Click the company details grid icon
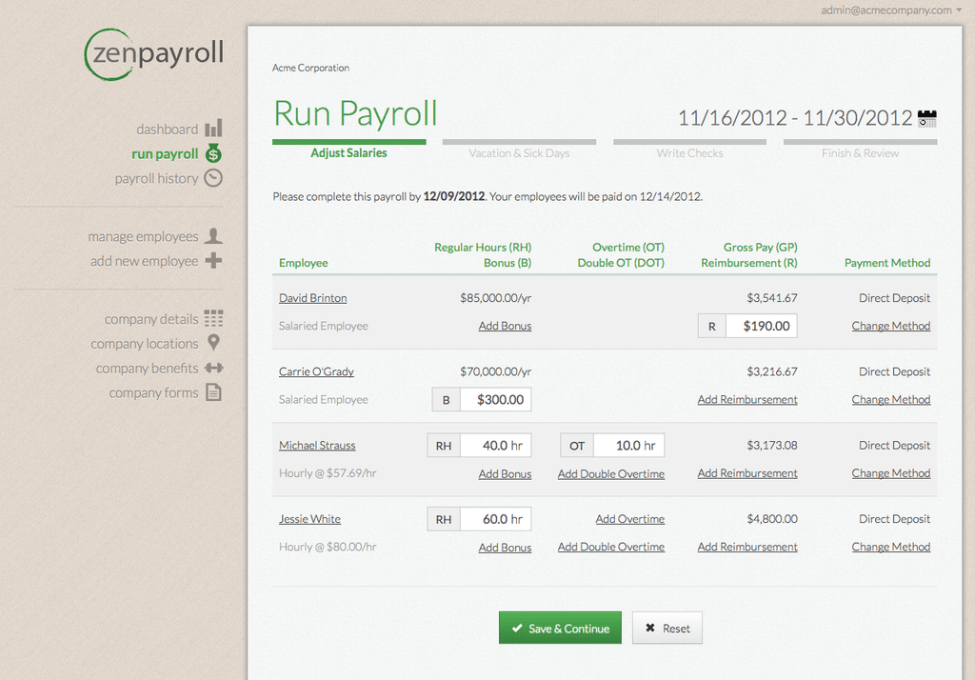Screen dimensions: 975x680 point(213,319)
